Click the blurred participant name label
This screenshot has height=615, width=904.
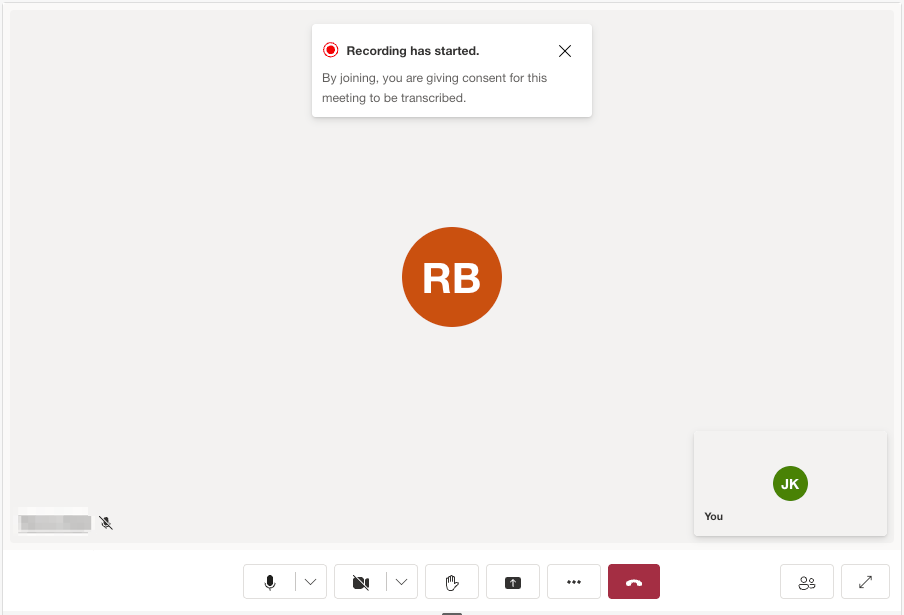(54, 522)
